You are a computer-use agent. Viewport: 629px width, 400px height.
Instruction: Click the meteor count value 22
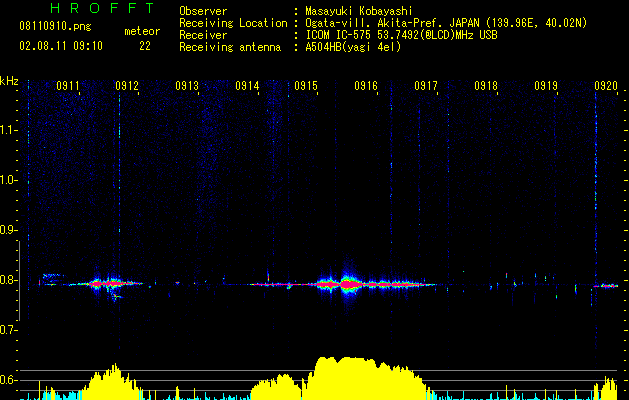pyautogui.click(x=145, y=46)
